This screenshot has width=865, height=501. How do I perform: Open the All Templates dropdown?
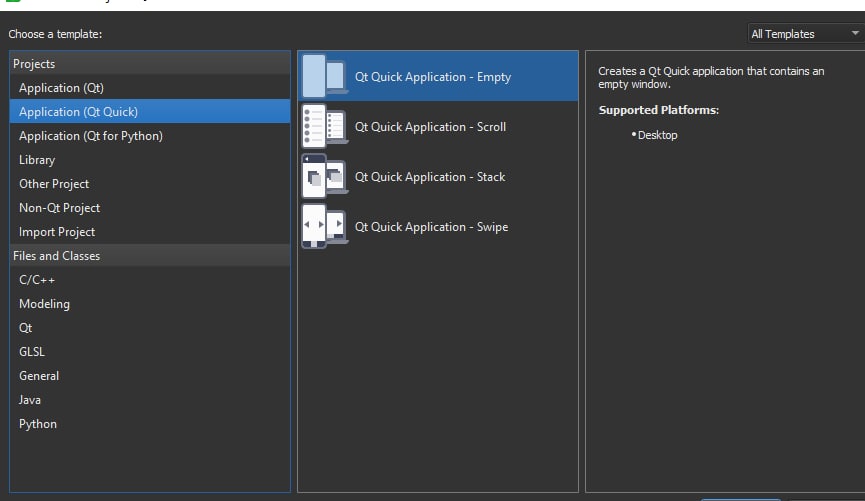point(805,34)
